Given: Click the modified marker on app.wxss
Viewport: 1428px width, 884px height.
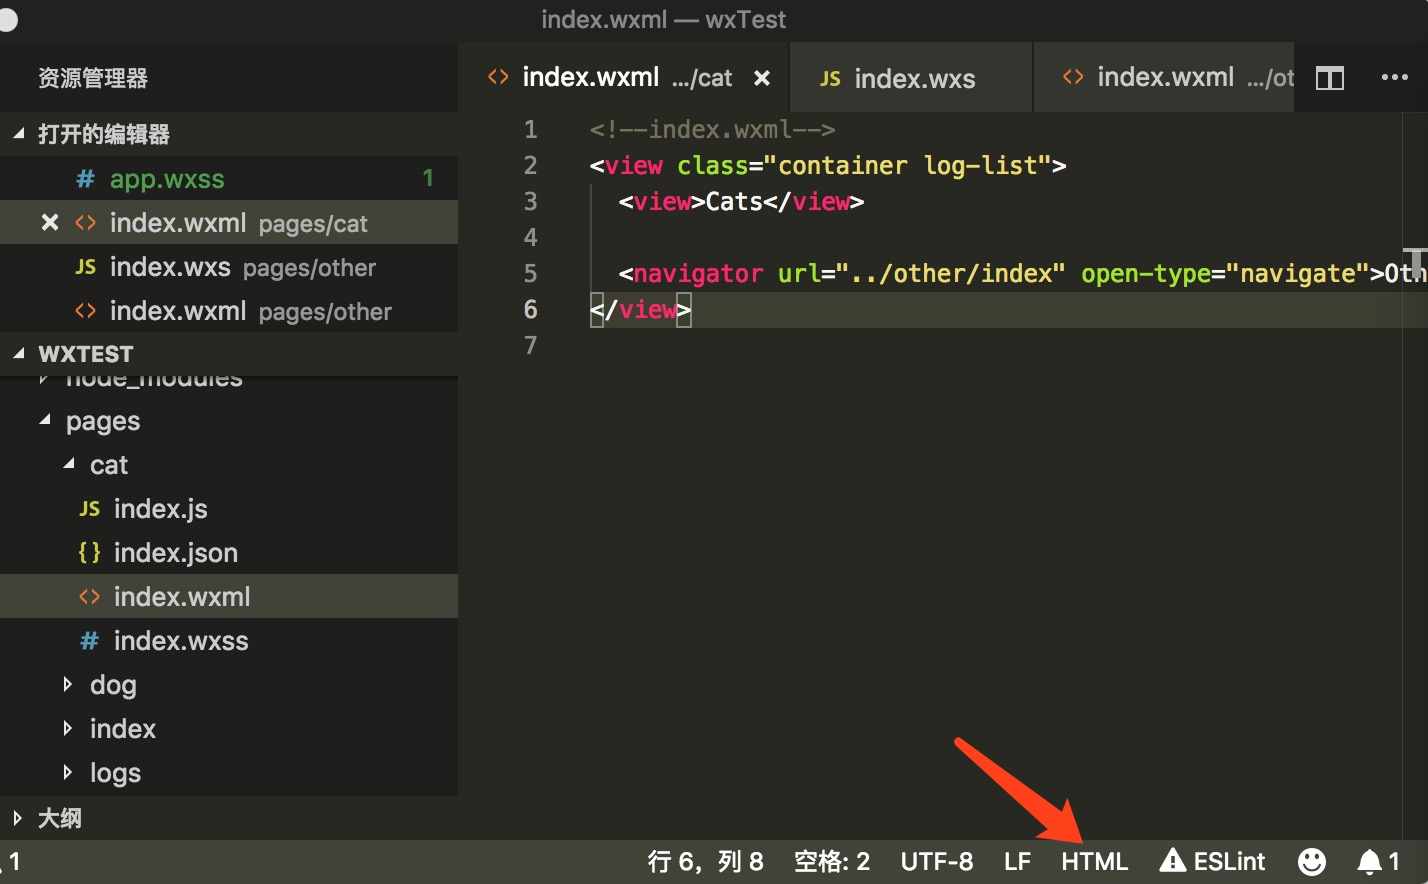Looking at the screenshot, I should point(428,178).
